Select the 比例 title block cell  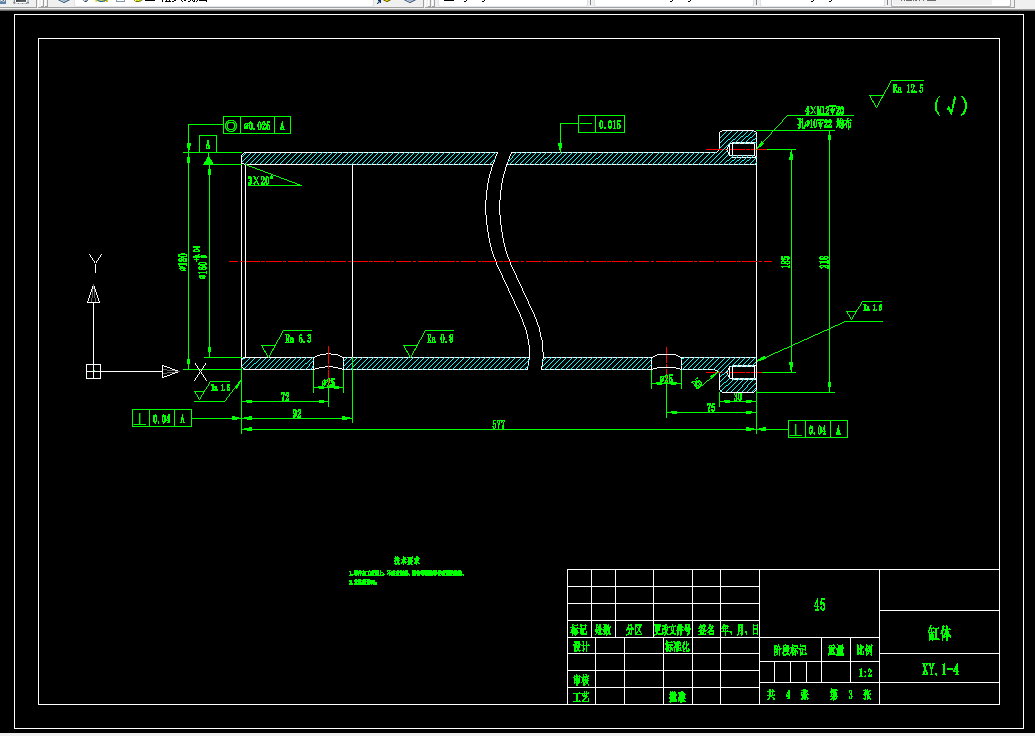pos(865,650)
